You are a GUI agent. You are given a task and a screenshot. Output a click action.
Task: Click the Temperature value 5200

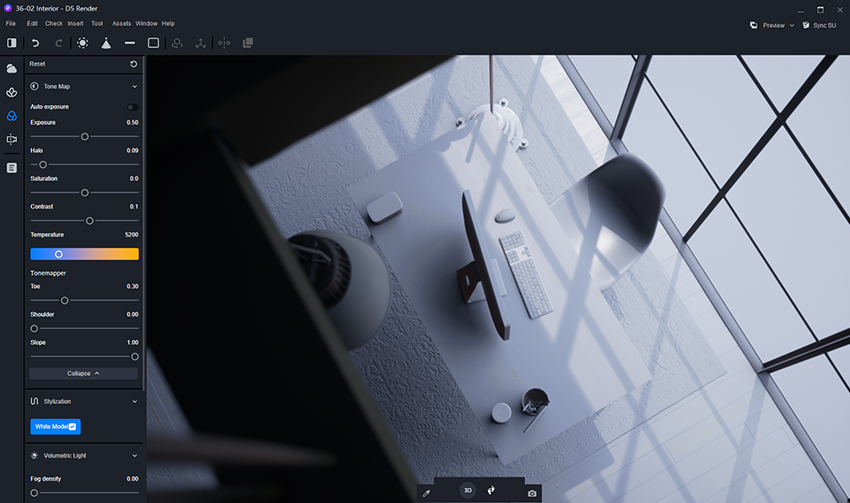pyautogui.click(x=131, y=235)
